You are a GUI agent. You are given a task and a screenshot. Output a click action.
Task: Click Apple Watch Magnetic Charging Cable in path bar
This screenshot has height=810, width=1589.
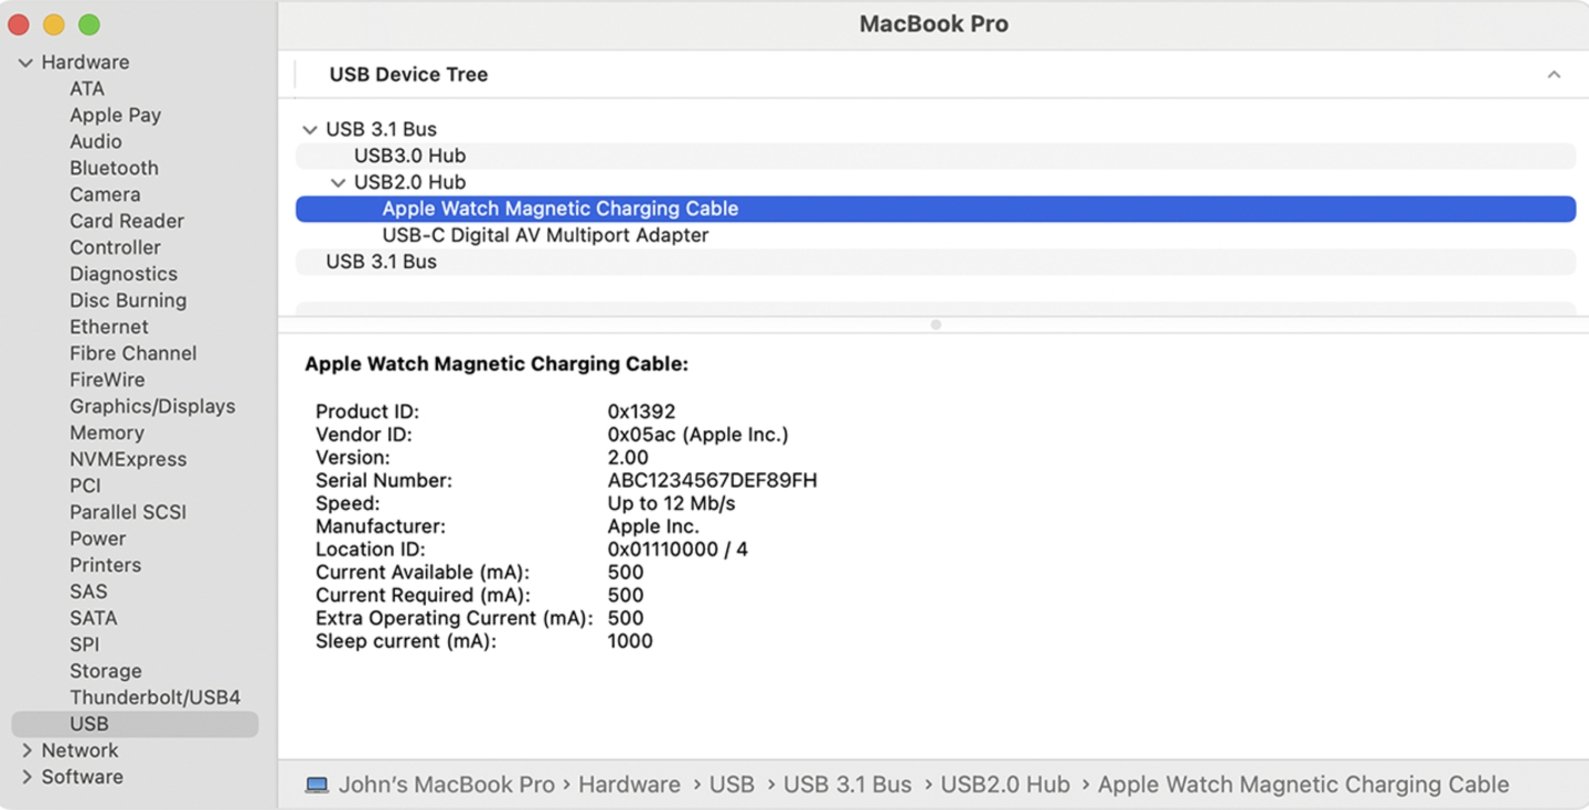pyautogui.click(x=1303, y=785)
